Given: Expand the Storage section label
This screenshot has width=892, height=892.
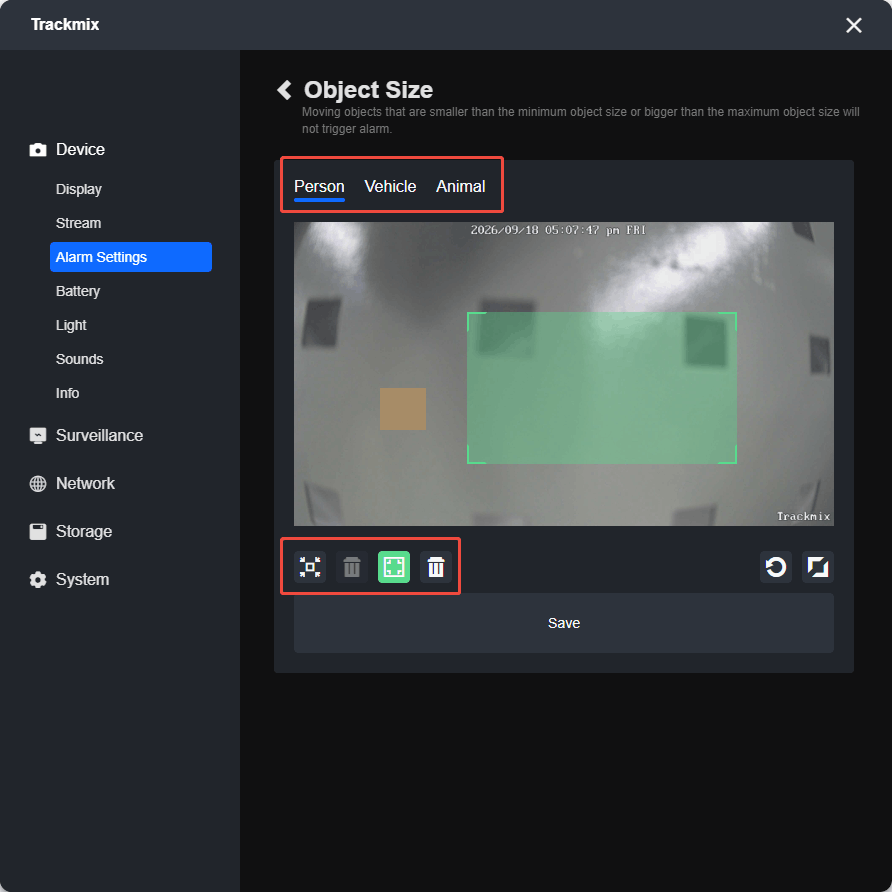Looking at the screenshot, I should pos(84,531).
